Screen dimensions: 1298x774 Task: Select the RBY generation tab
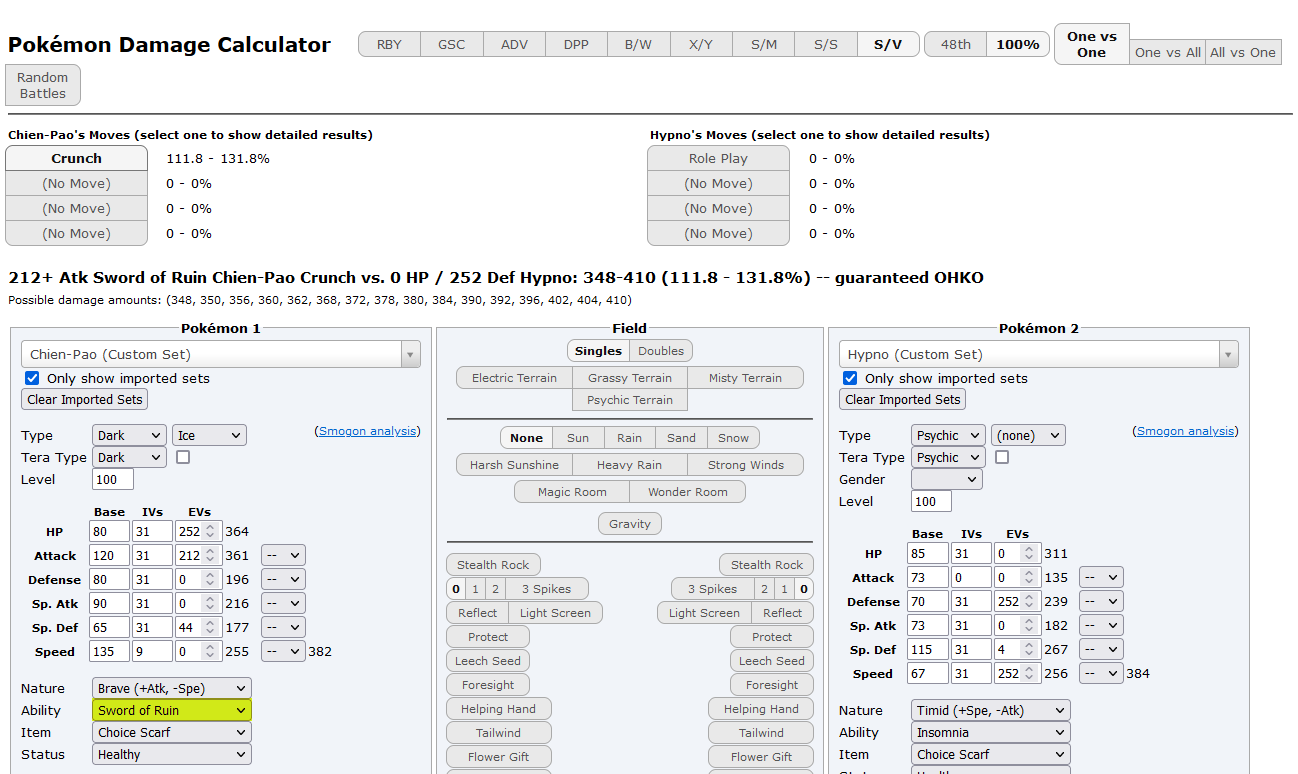[389, 44]
